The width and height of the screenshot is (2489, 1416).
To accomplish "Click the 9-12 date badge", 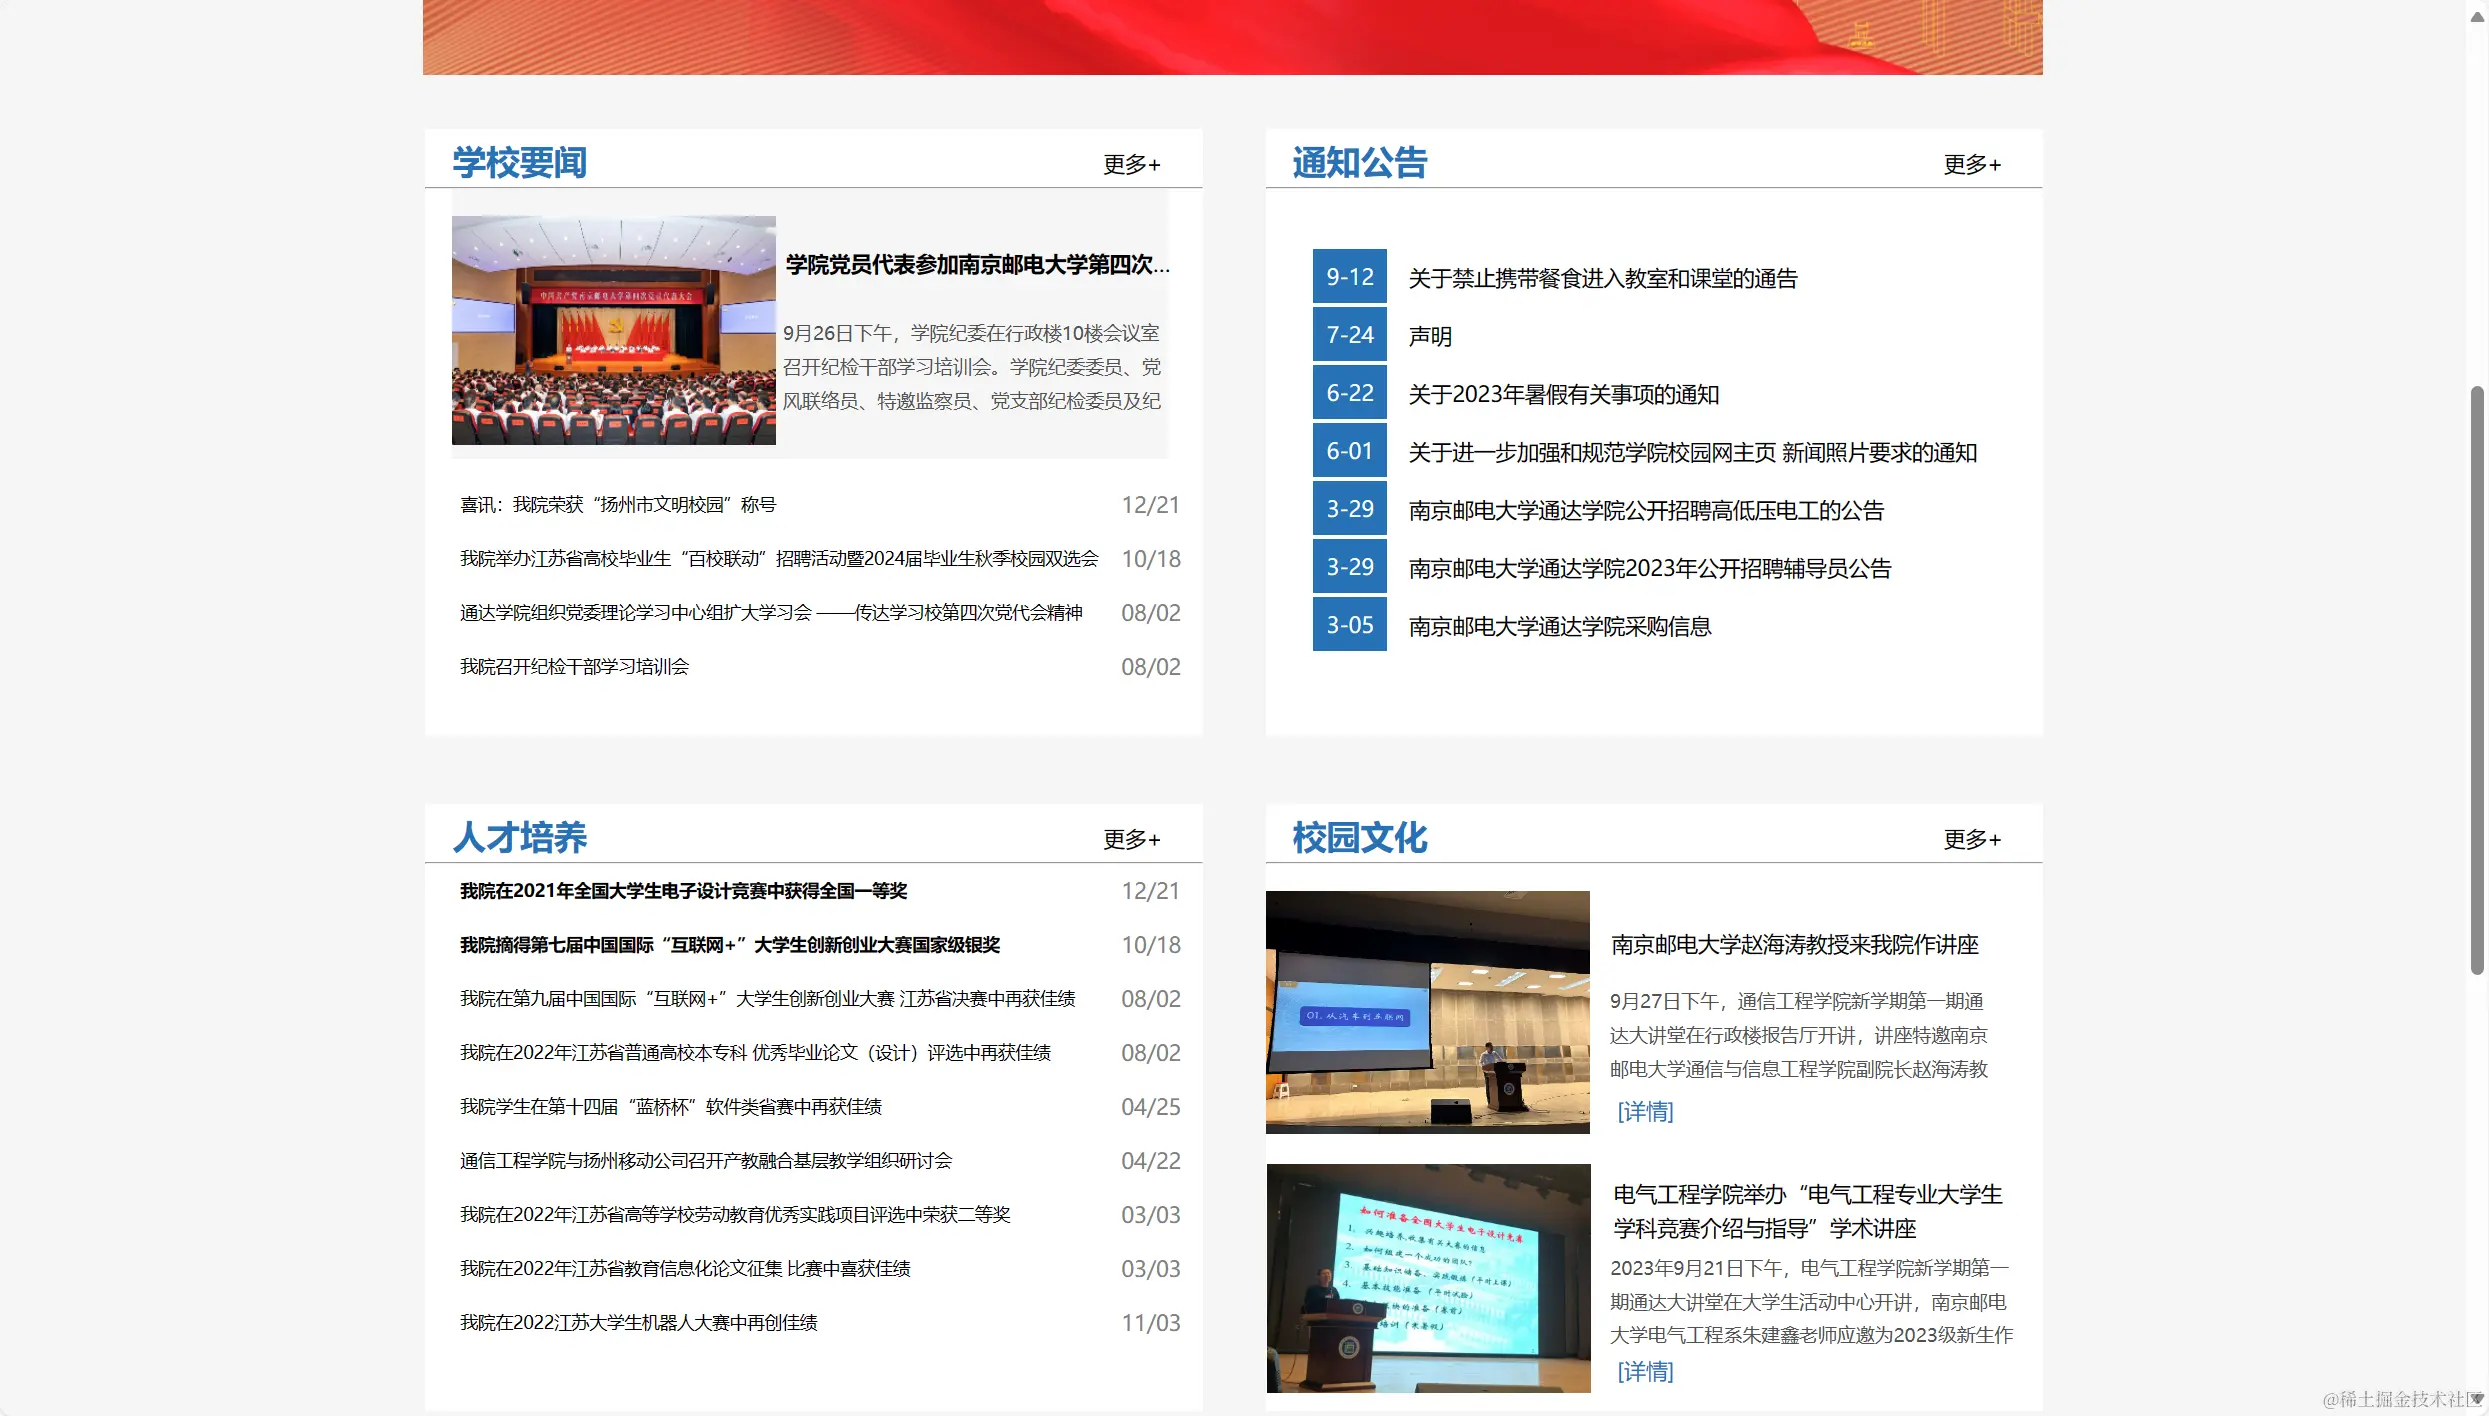I will (x=1348, y=276).
